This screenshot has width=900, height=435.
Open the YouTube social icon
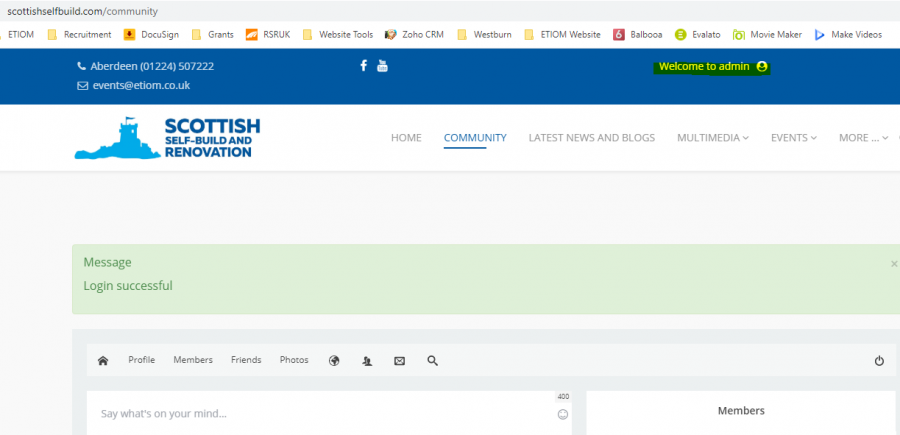tap(382, 65)
